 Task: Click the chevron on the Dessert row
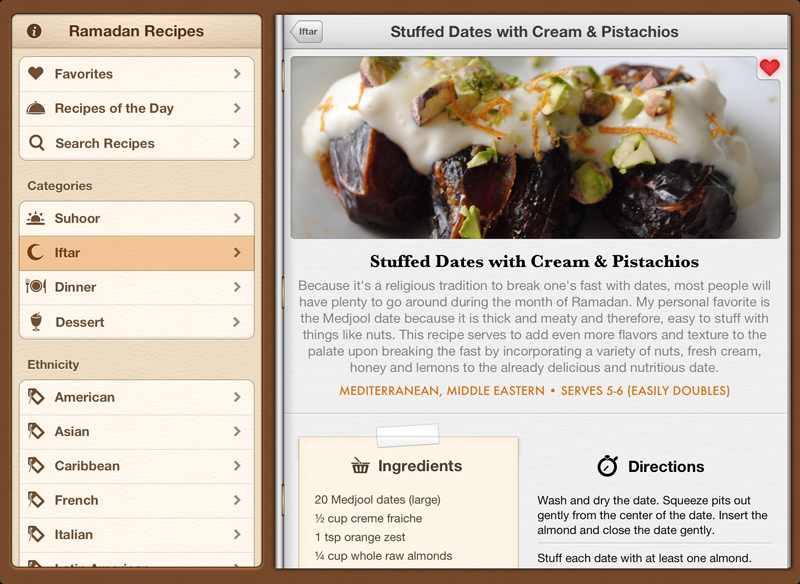click(237, 322)
